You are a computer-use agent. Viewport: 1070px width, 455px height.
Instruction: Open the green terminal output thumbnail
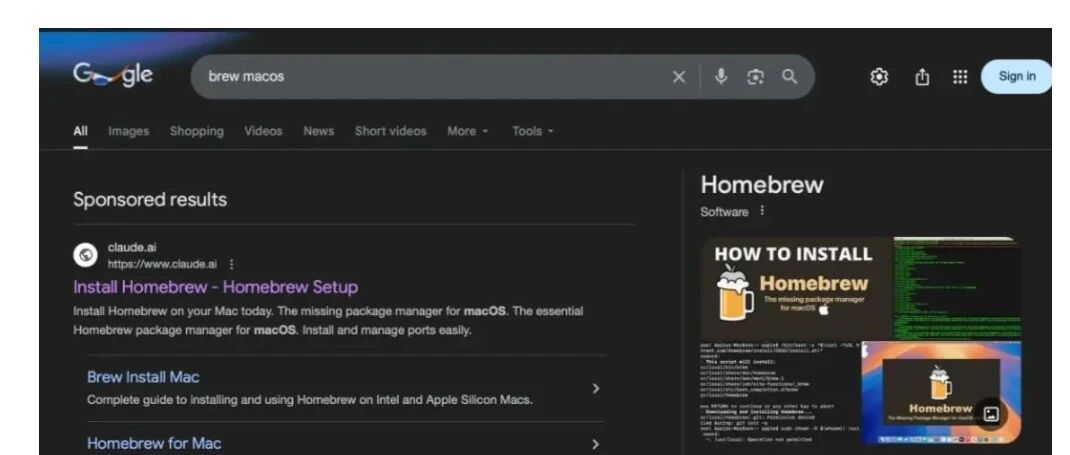957,288
